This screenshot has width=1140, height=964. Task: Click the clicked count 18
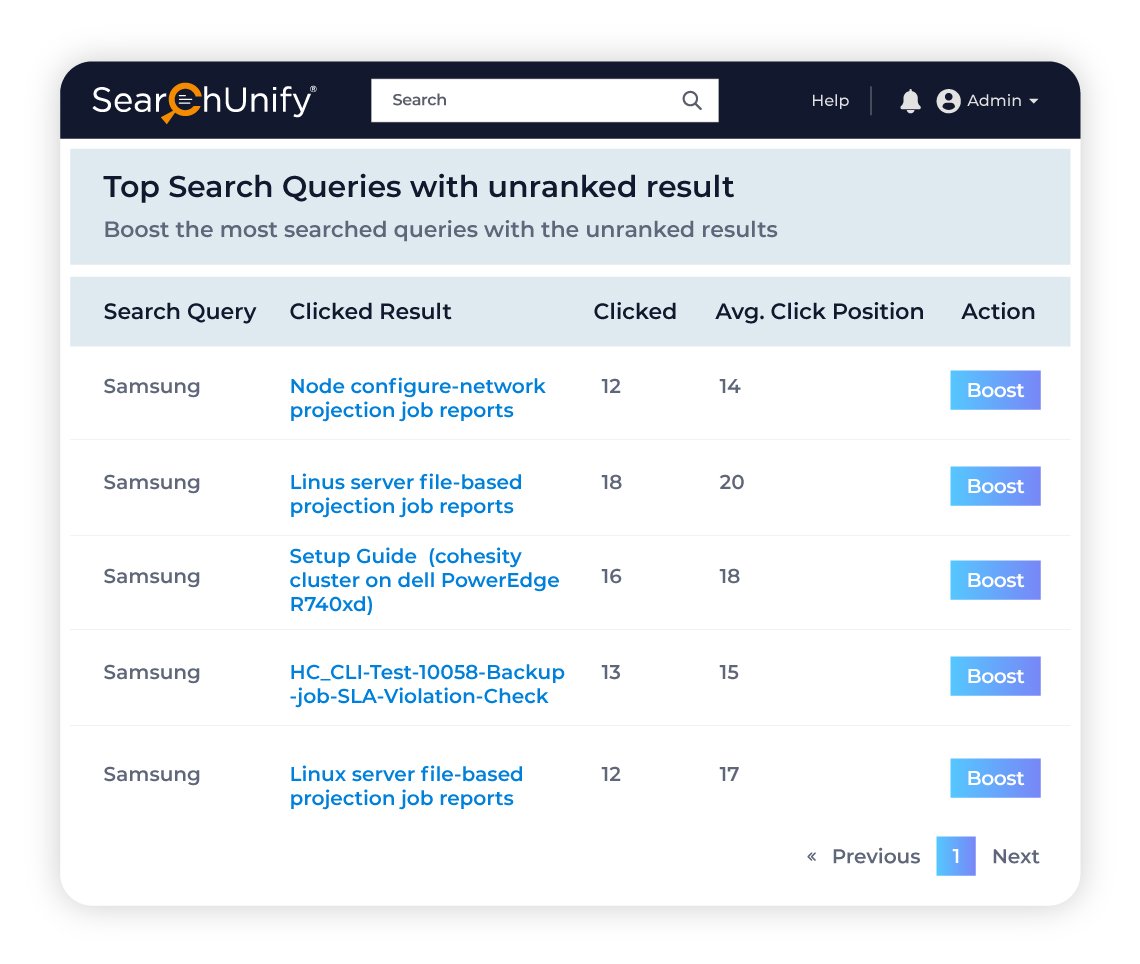611,482
